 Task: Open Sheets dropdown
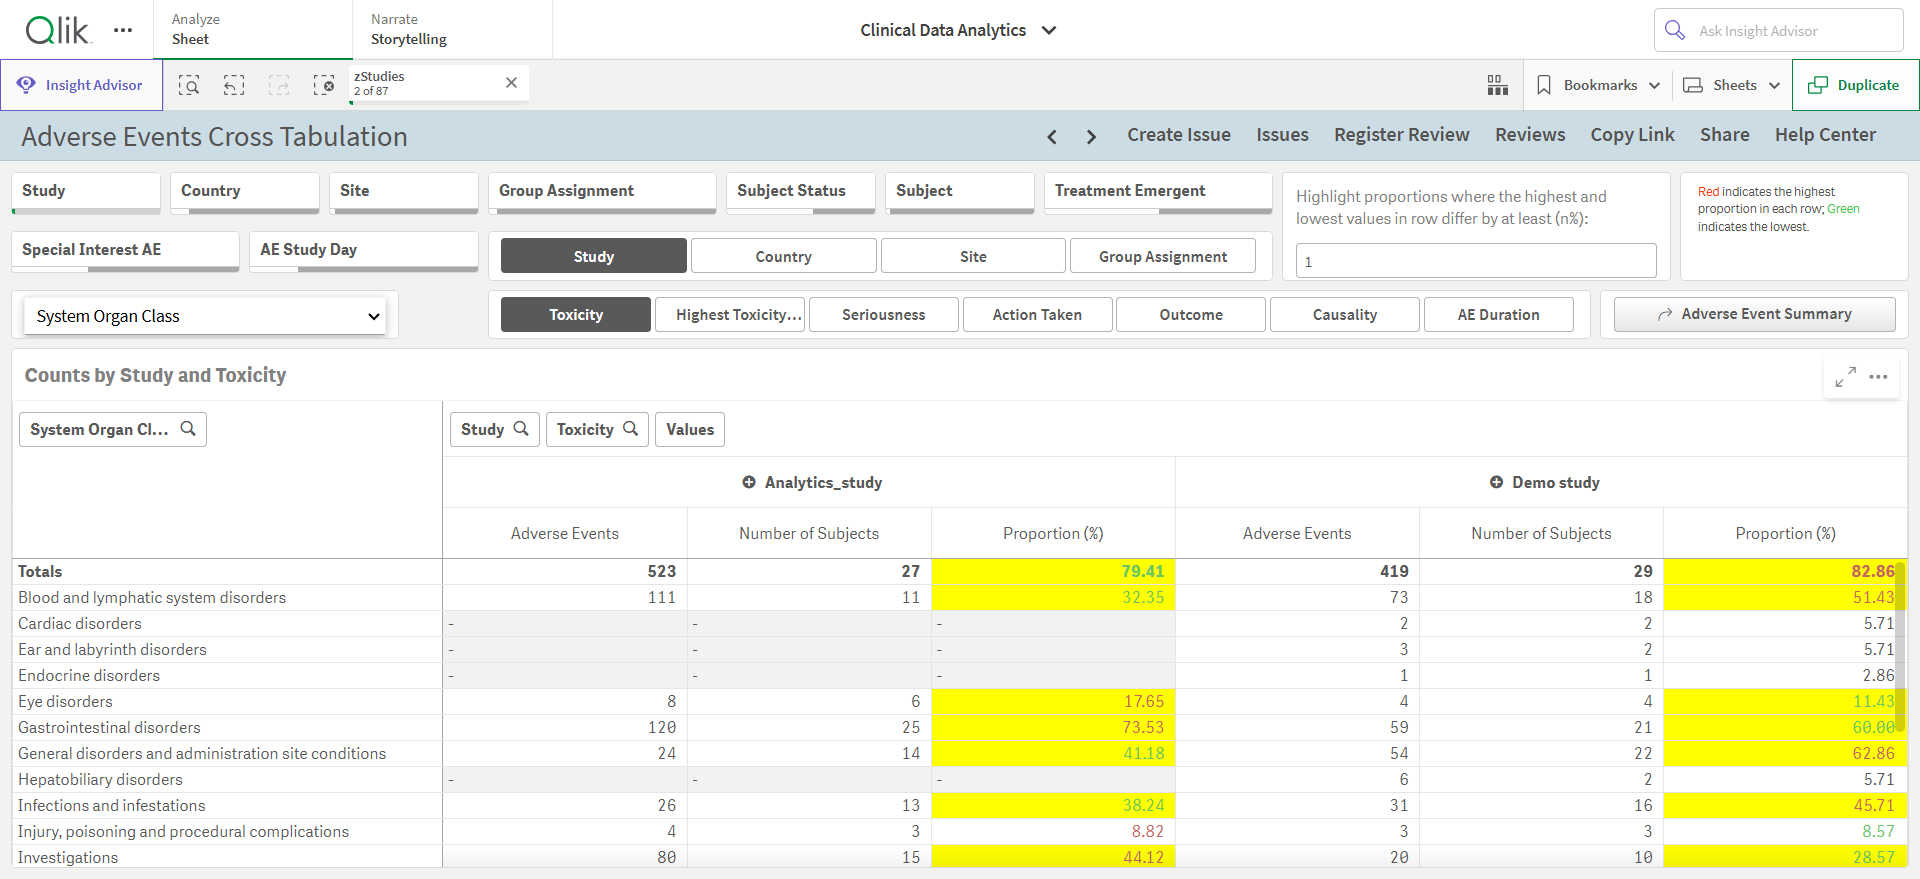click(1732, 85)
